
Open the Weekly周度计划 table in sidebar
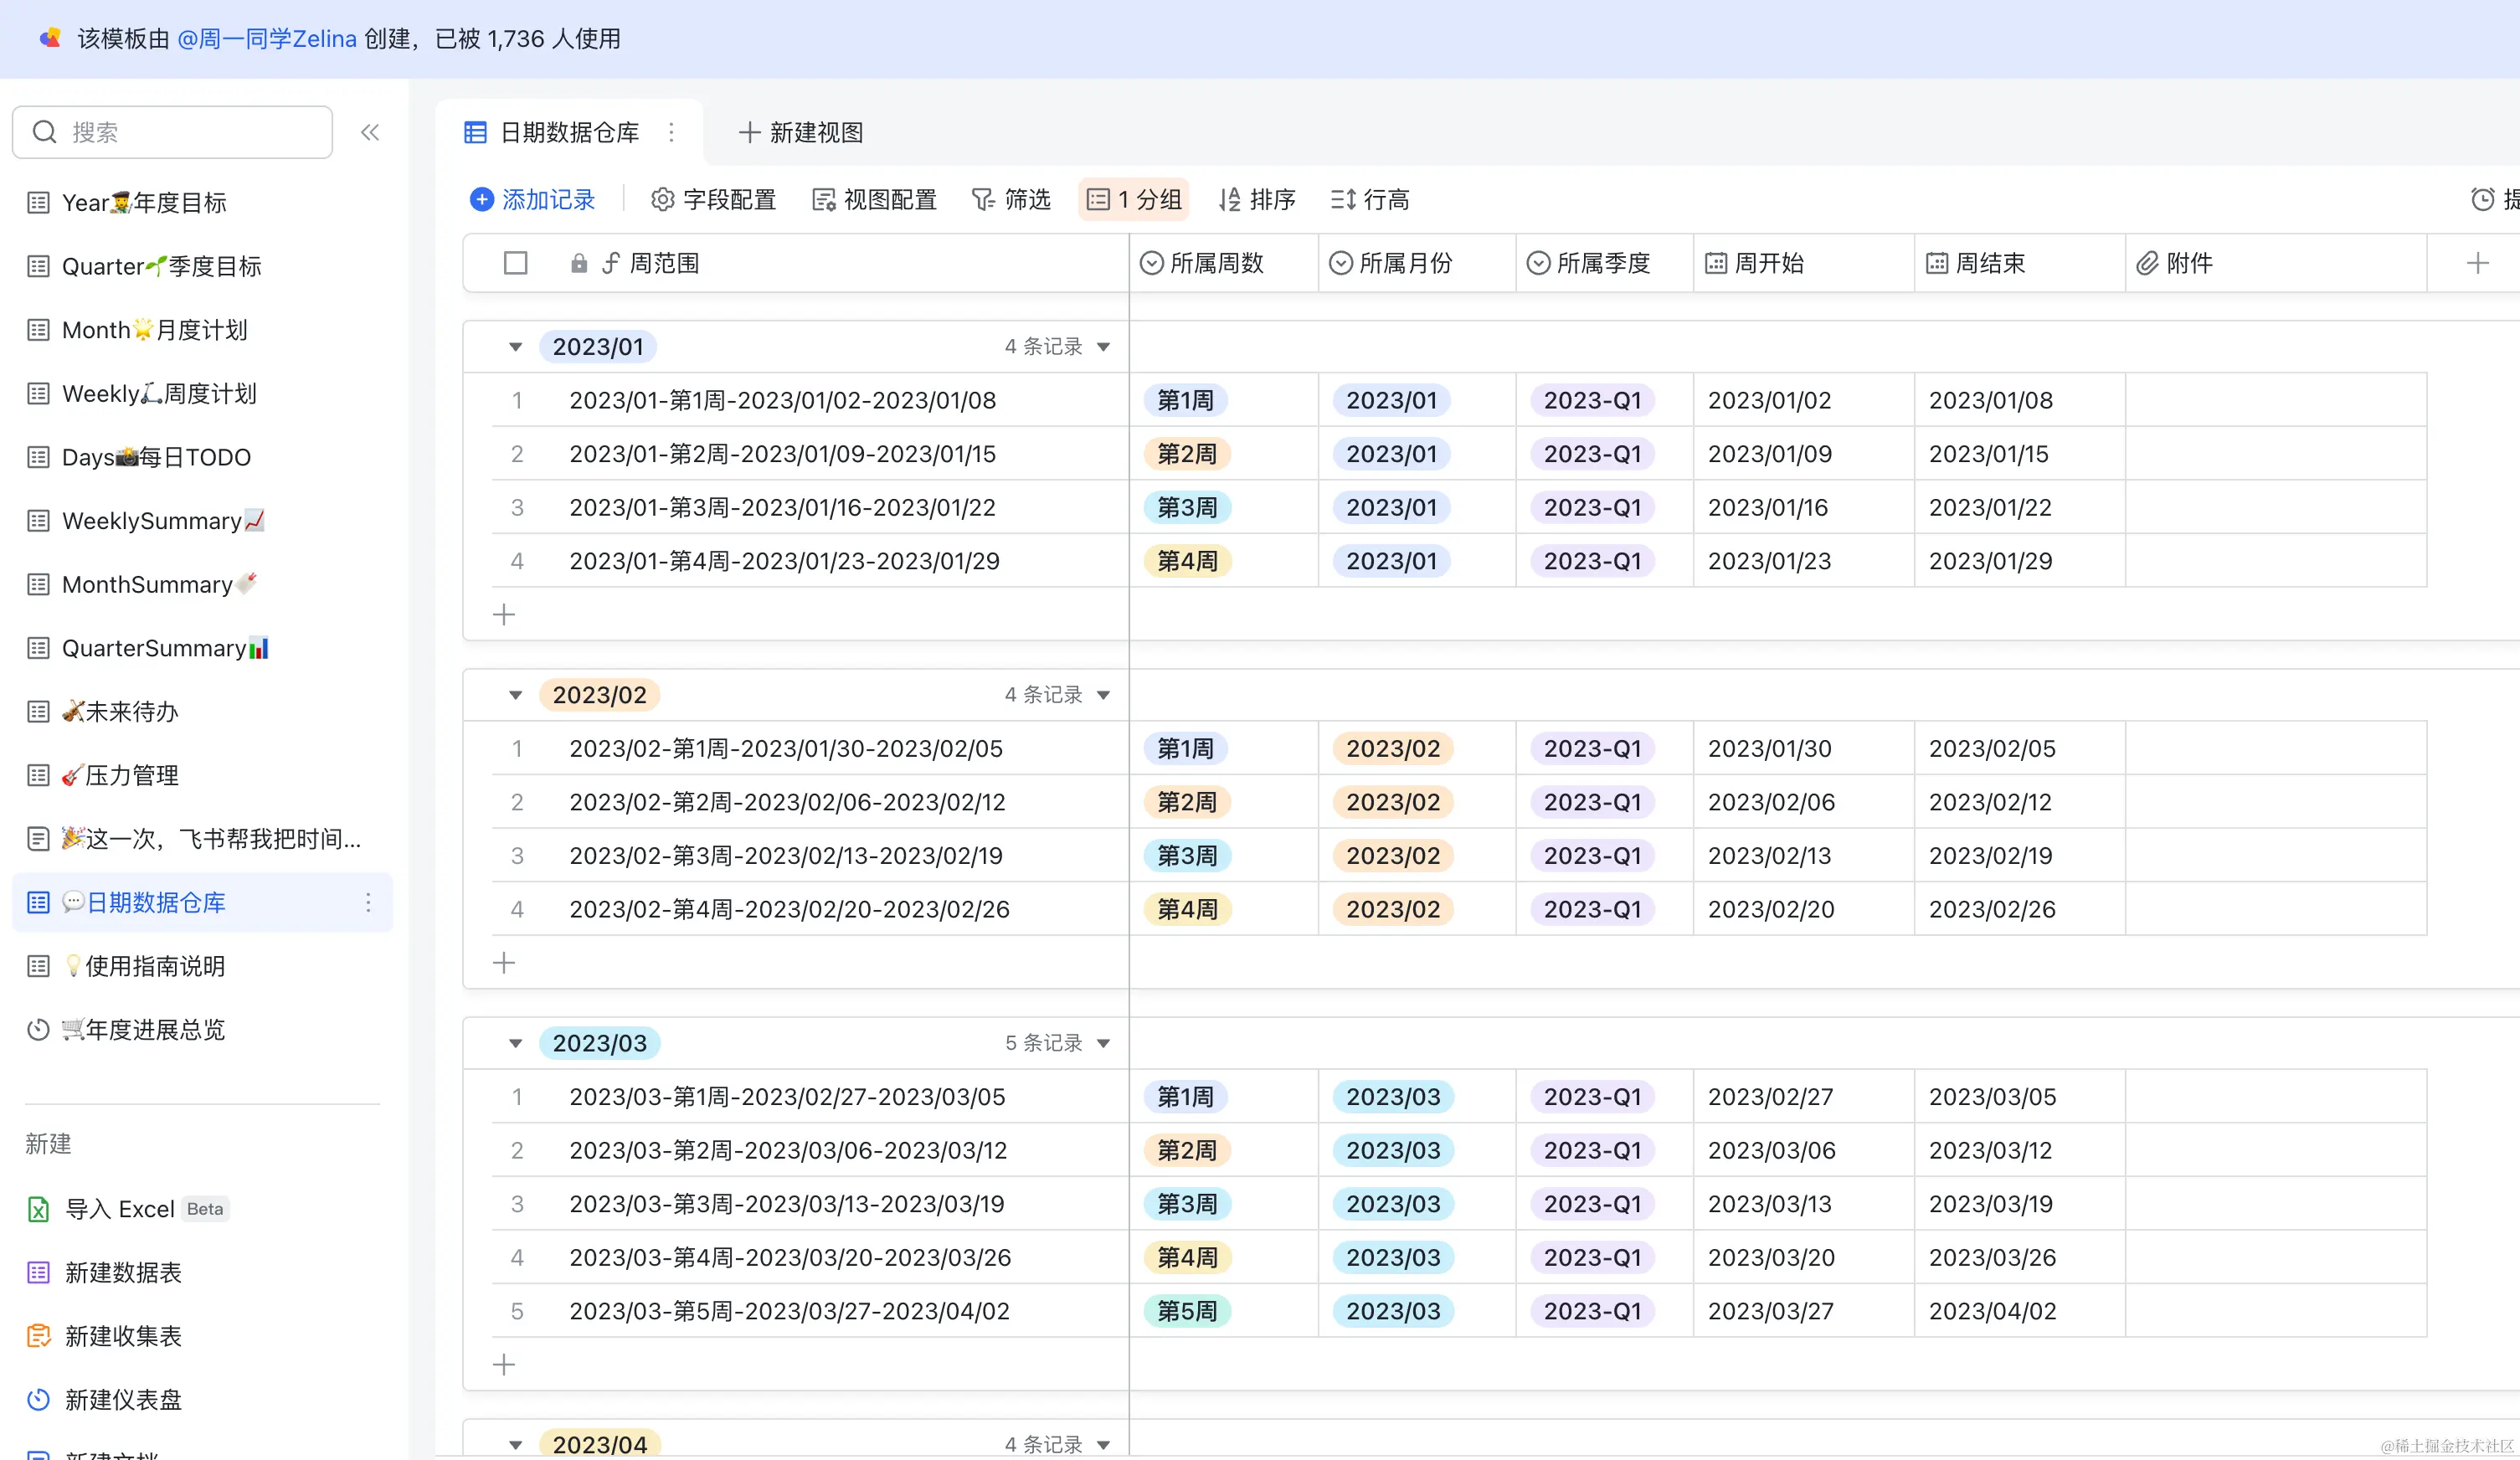tap(159, 394)
